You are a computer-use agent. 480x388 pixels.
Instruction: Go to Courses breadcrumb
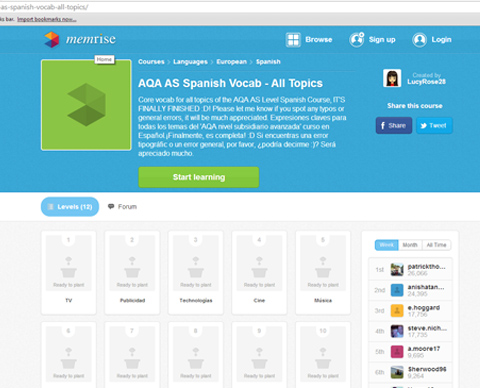click(151, 62)
